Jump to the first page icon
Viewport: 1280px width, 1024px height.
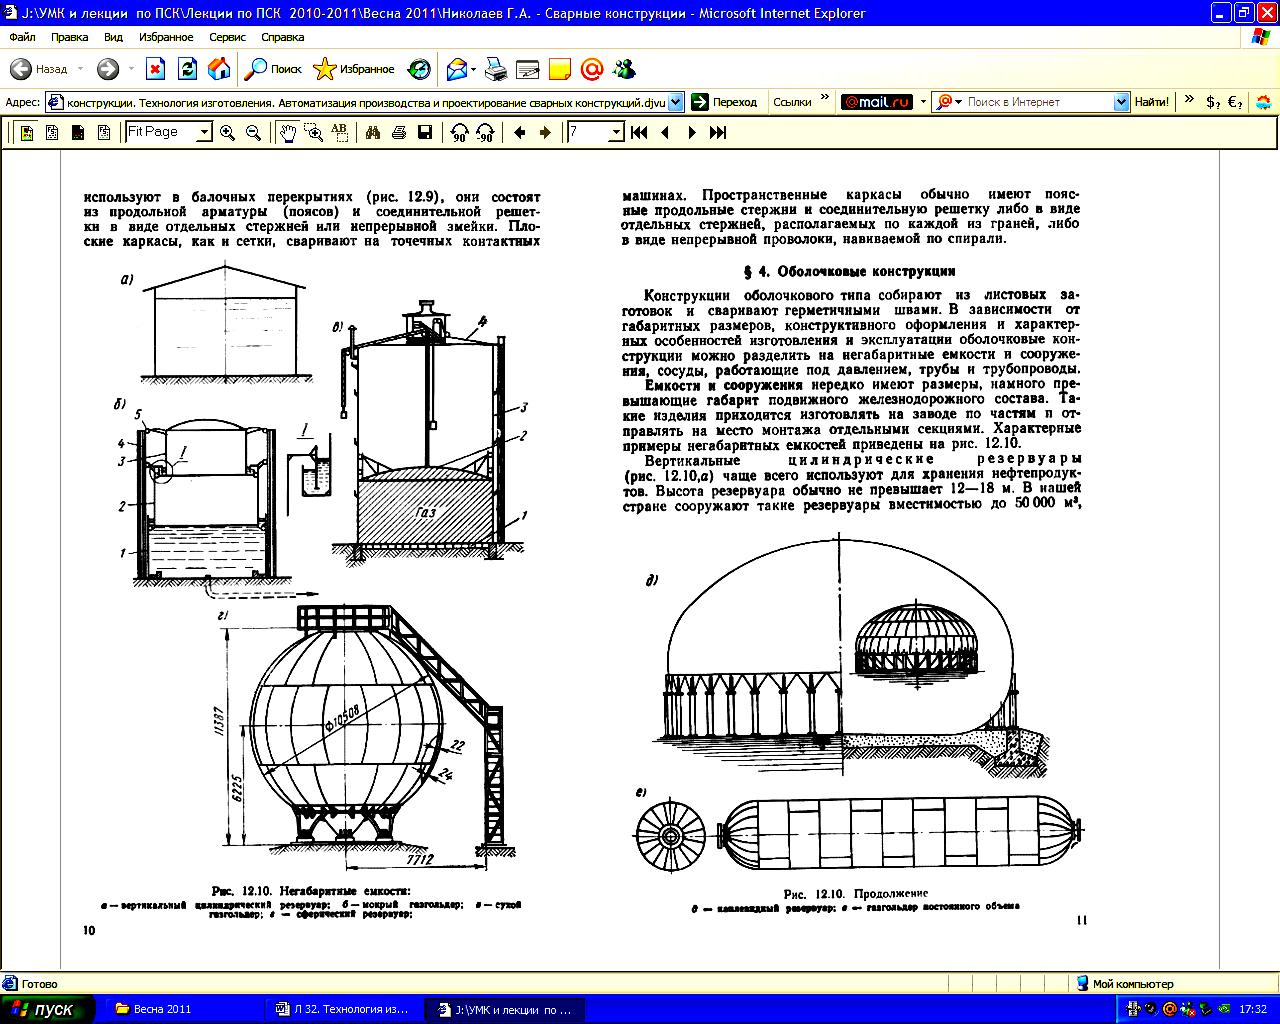(640, 132)
